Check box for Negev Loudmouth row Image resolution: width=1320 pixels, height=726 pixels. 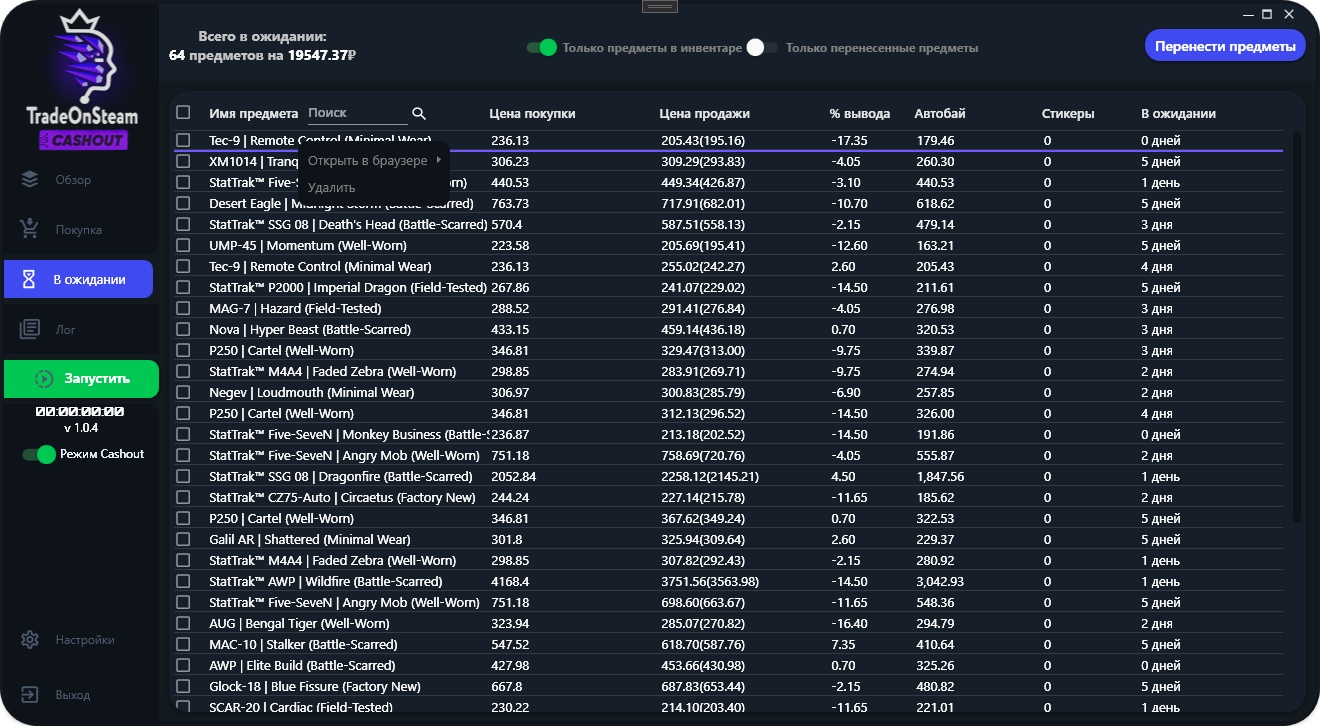pos(183,392)
